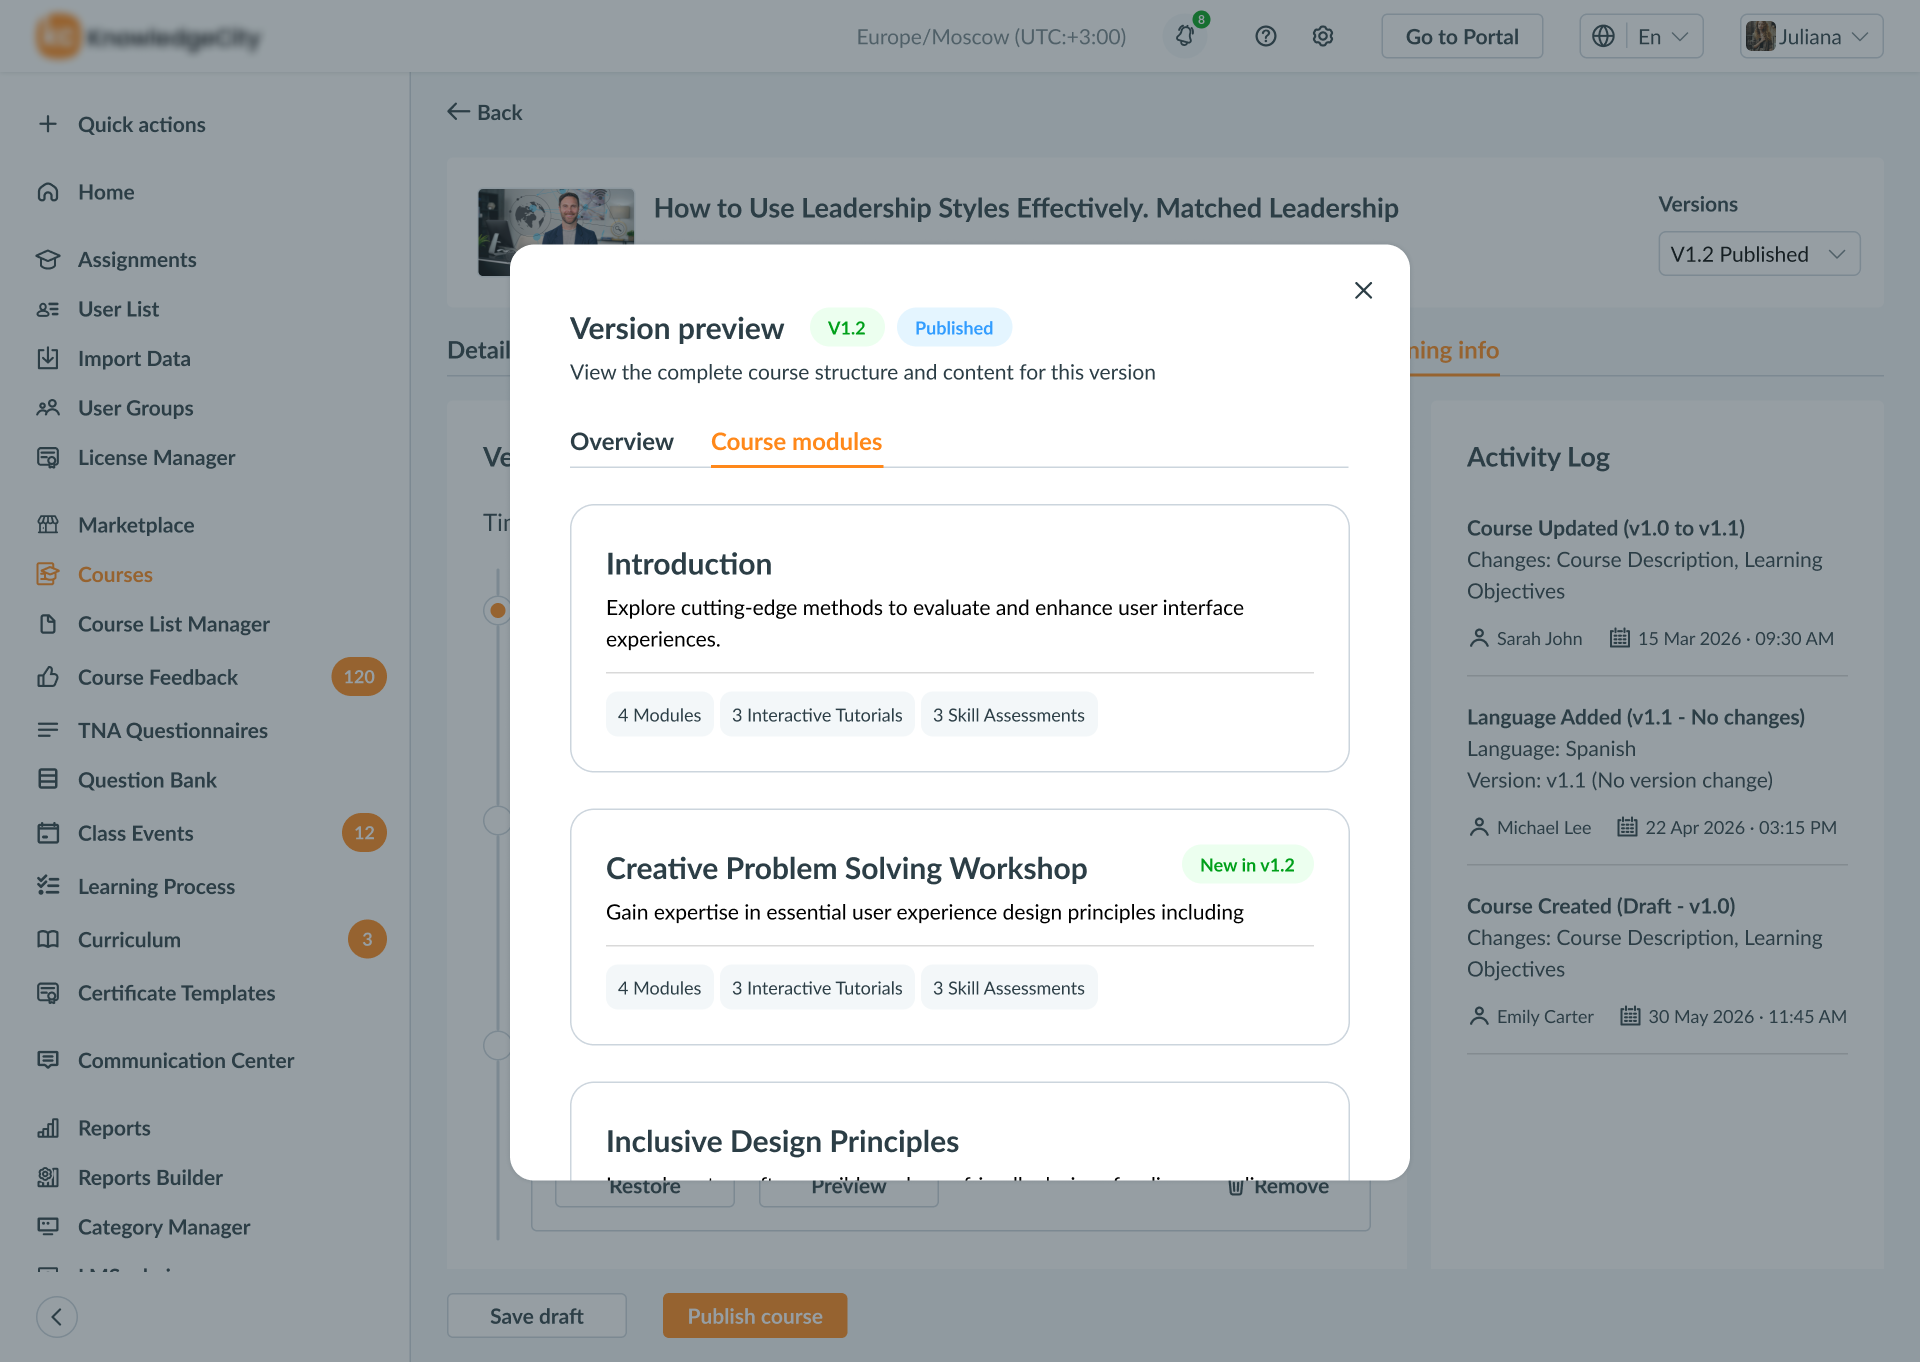The height and width of the screenshot is (1362, 1920).
Task: Open Quick actions plus icon
Action: (x=47, y=124)
